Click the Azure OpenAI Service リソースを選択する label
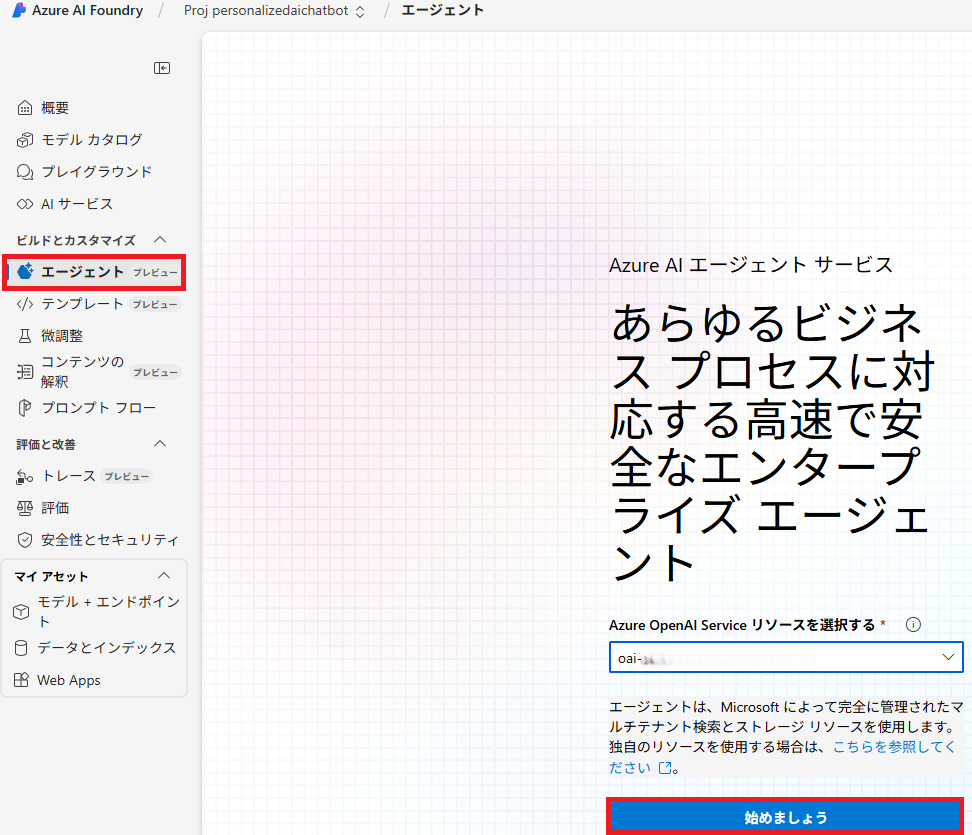972x835 pixels. click(x=742, y=625)
